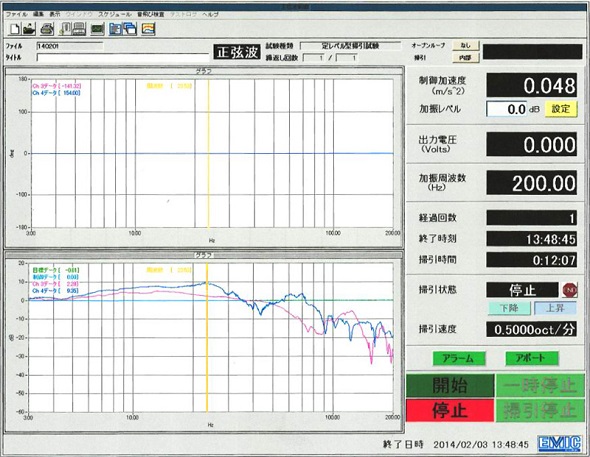This screenshot has width=590, height=457.
Task: Click the green アボート indicator button
Action: (531, 358)
